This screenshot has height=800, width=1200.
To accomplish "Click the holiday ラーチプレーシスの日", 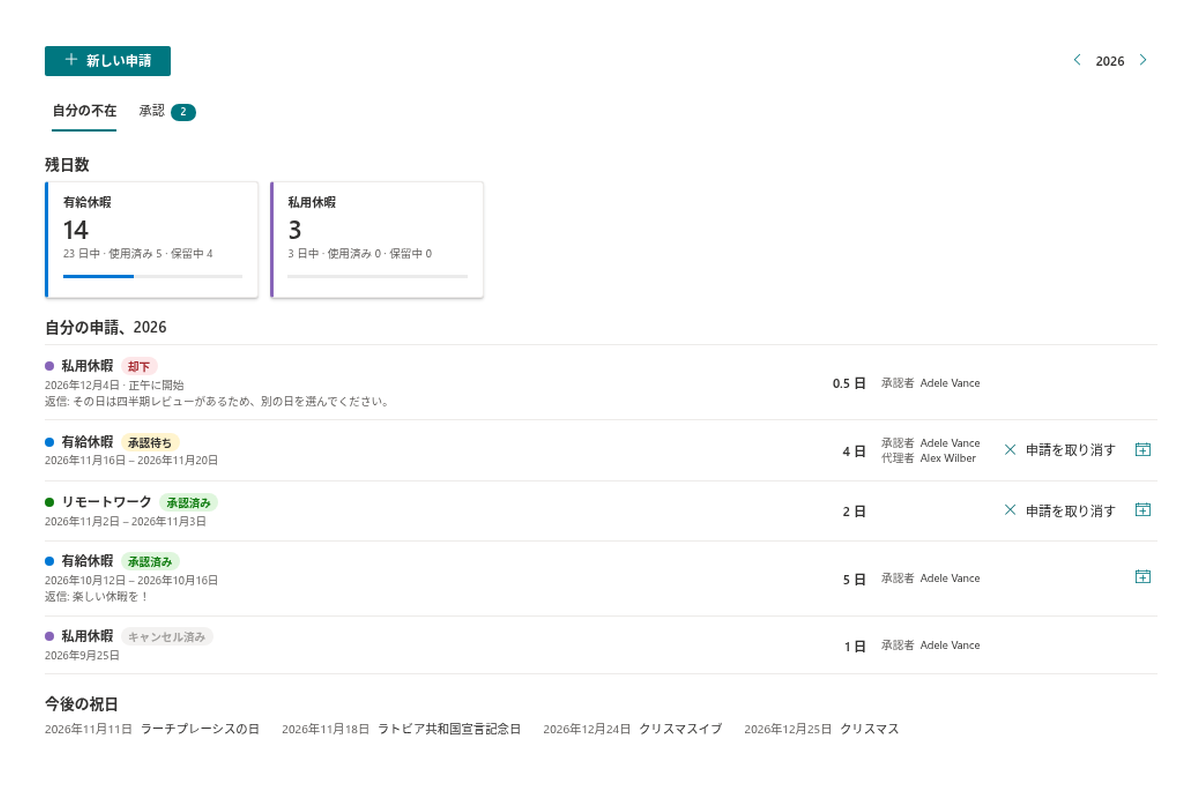I will click(200, 729).
